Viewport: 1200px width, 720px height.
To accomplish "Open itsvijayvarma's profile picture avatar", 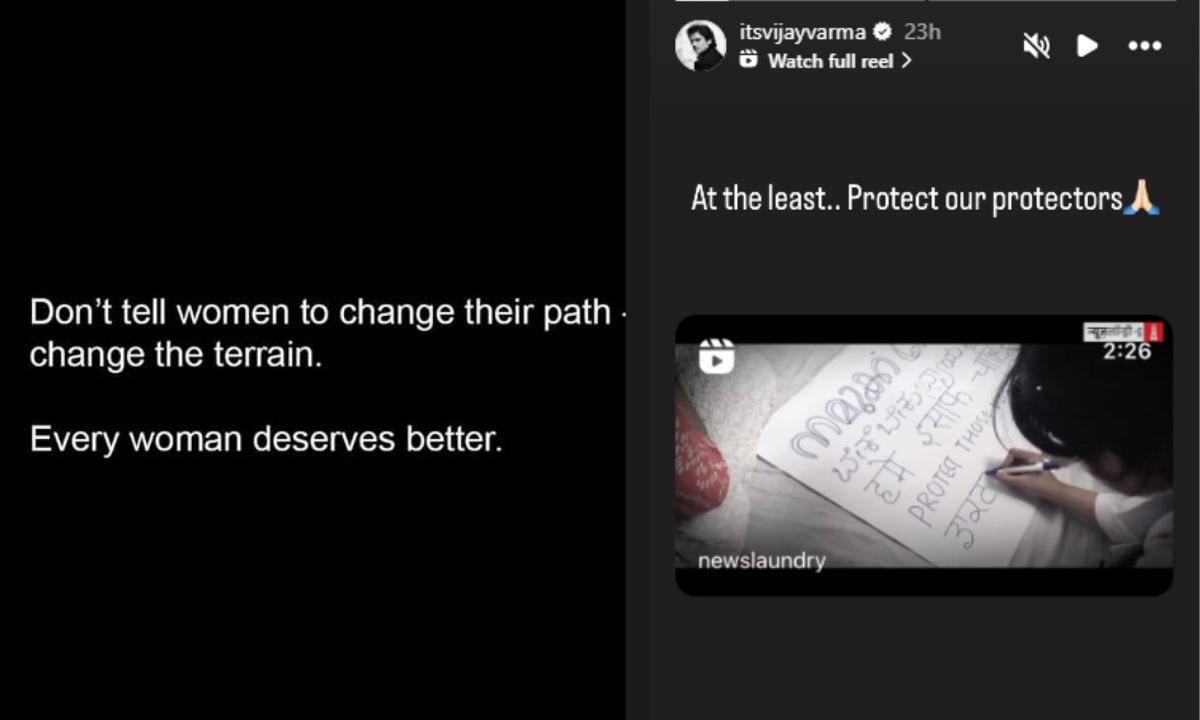I will (x=700, y=46).
